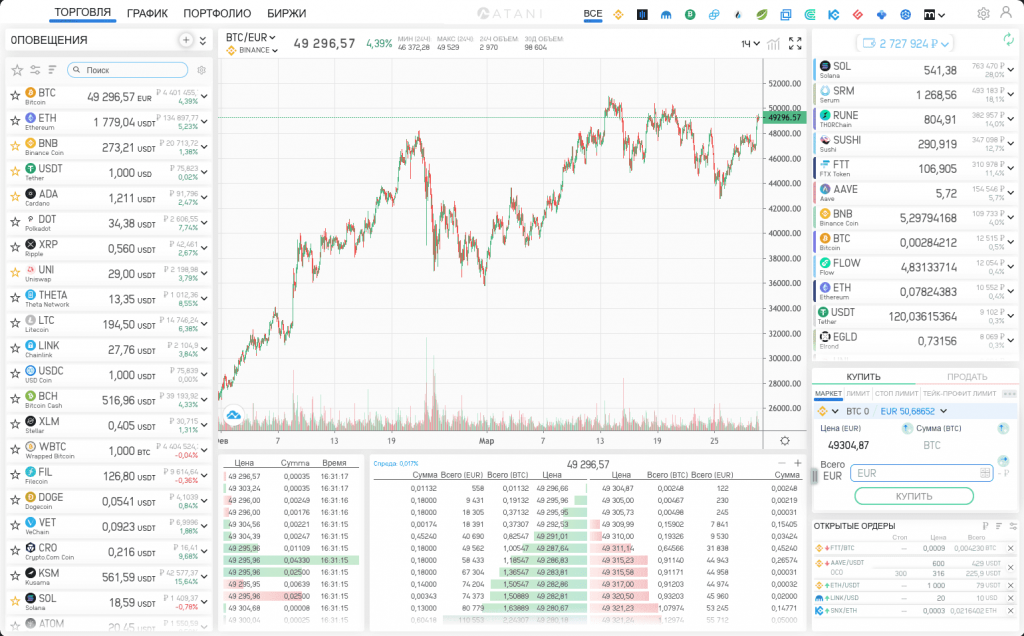
Task: Unstar UNI in the watchlist
Action: click(15, 273)
